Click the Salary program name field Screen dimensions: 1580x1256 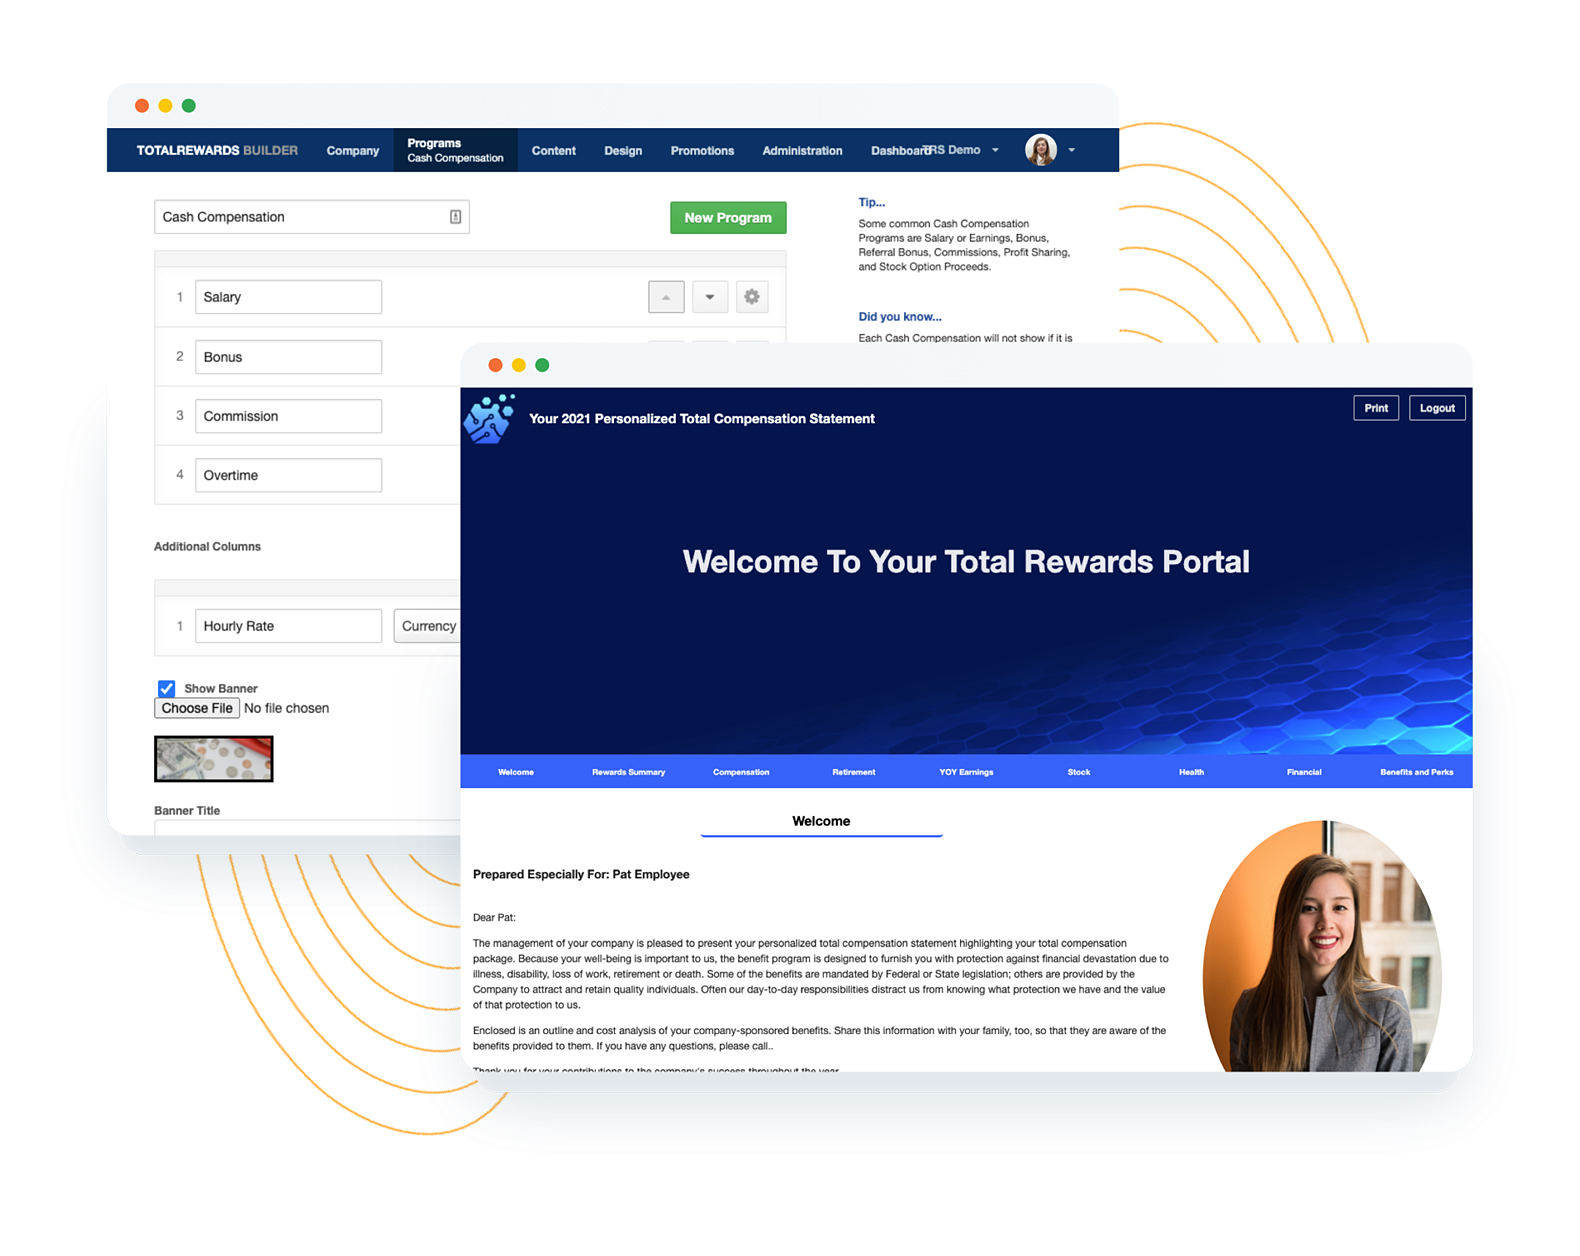[x=288, y=297]
